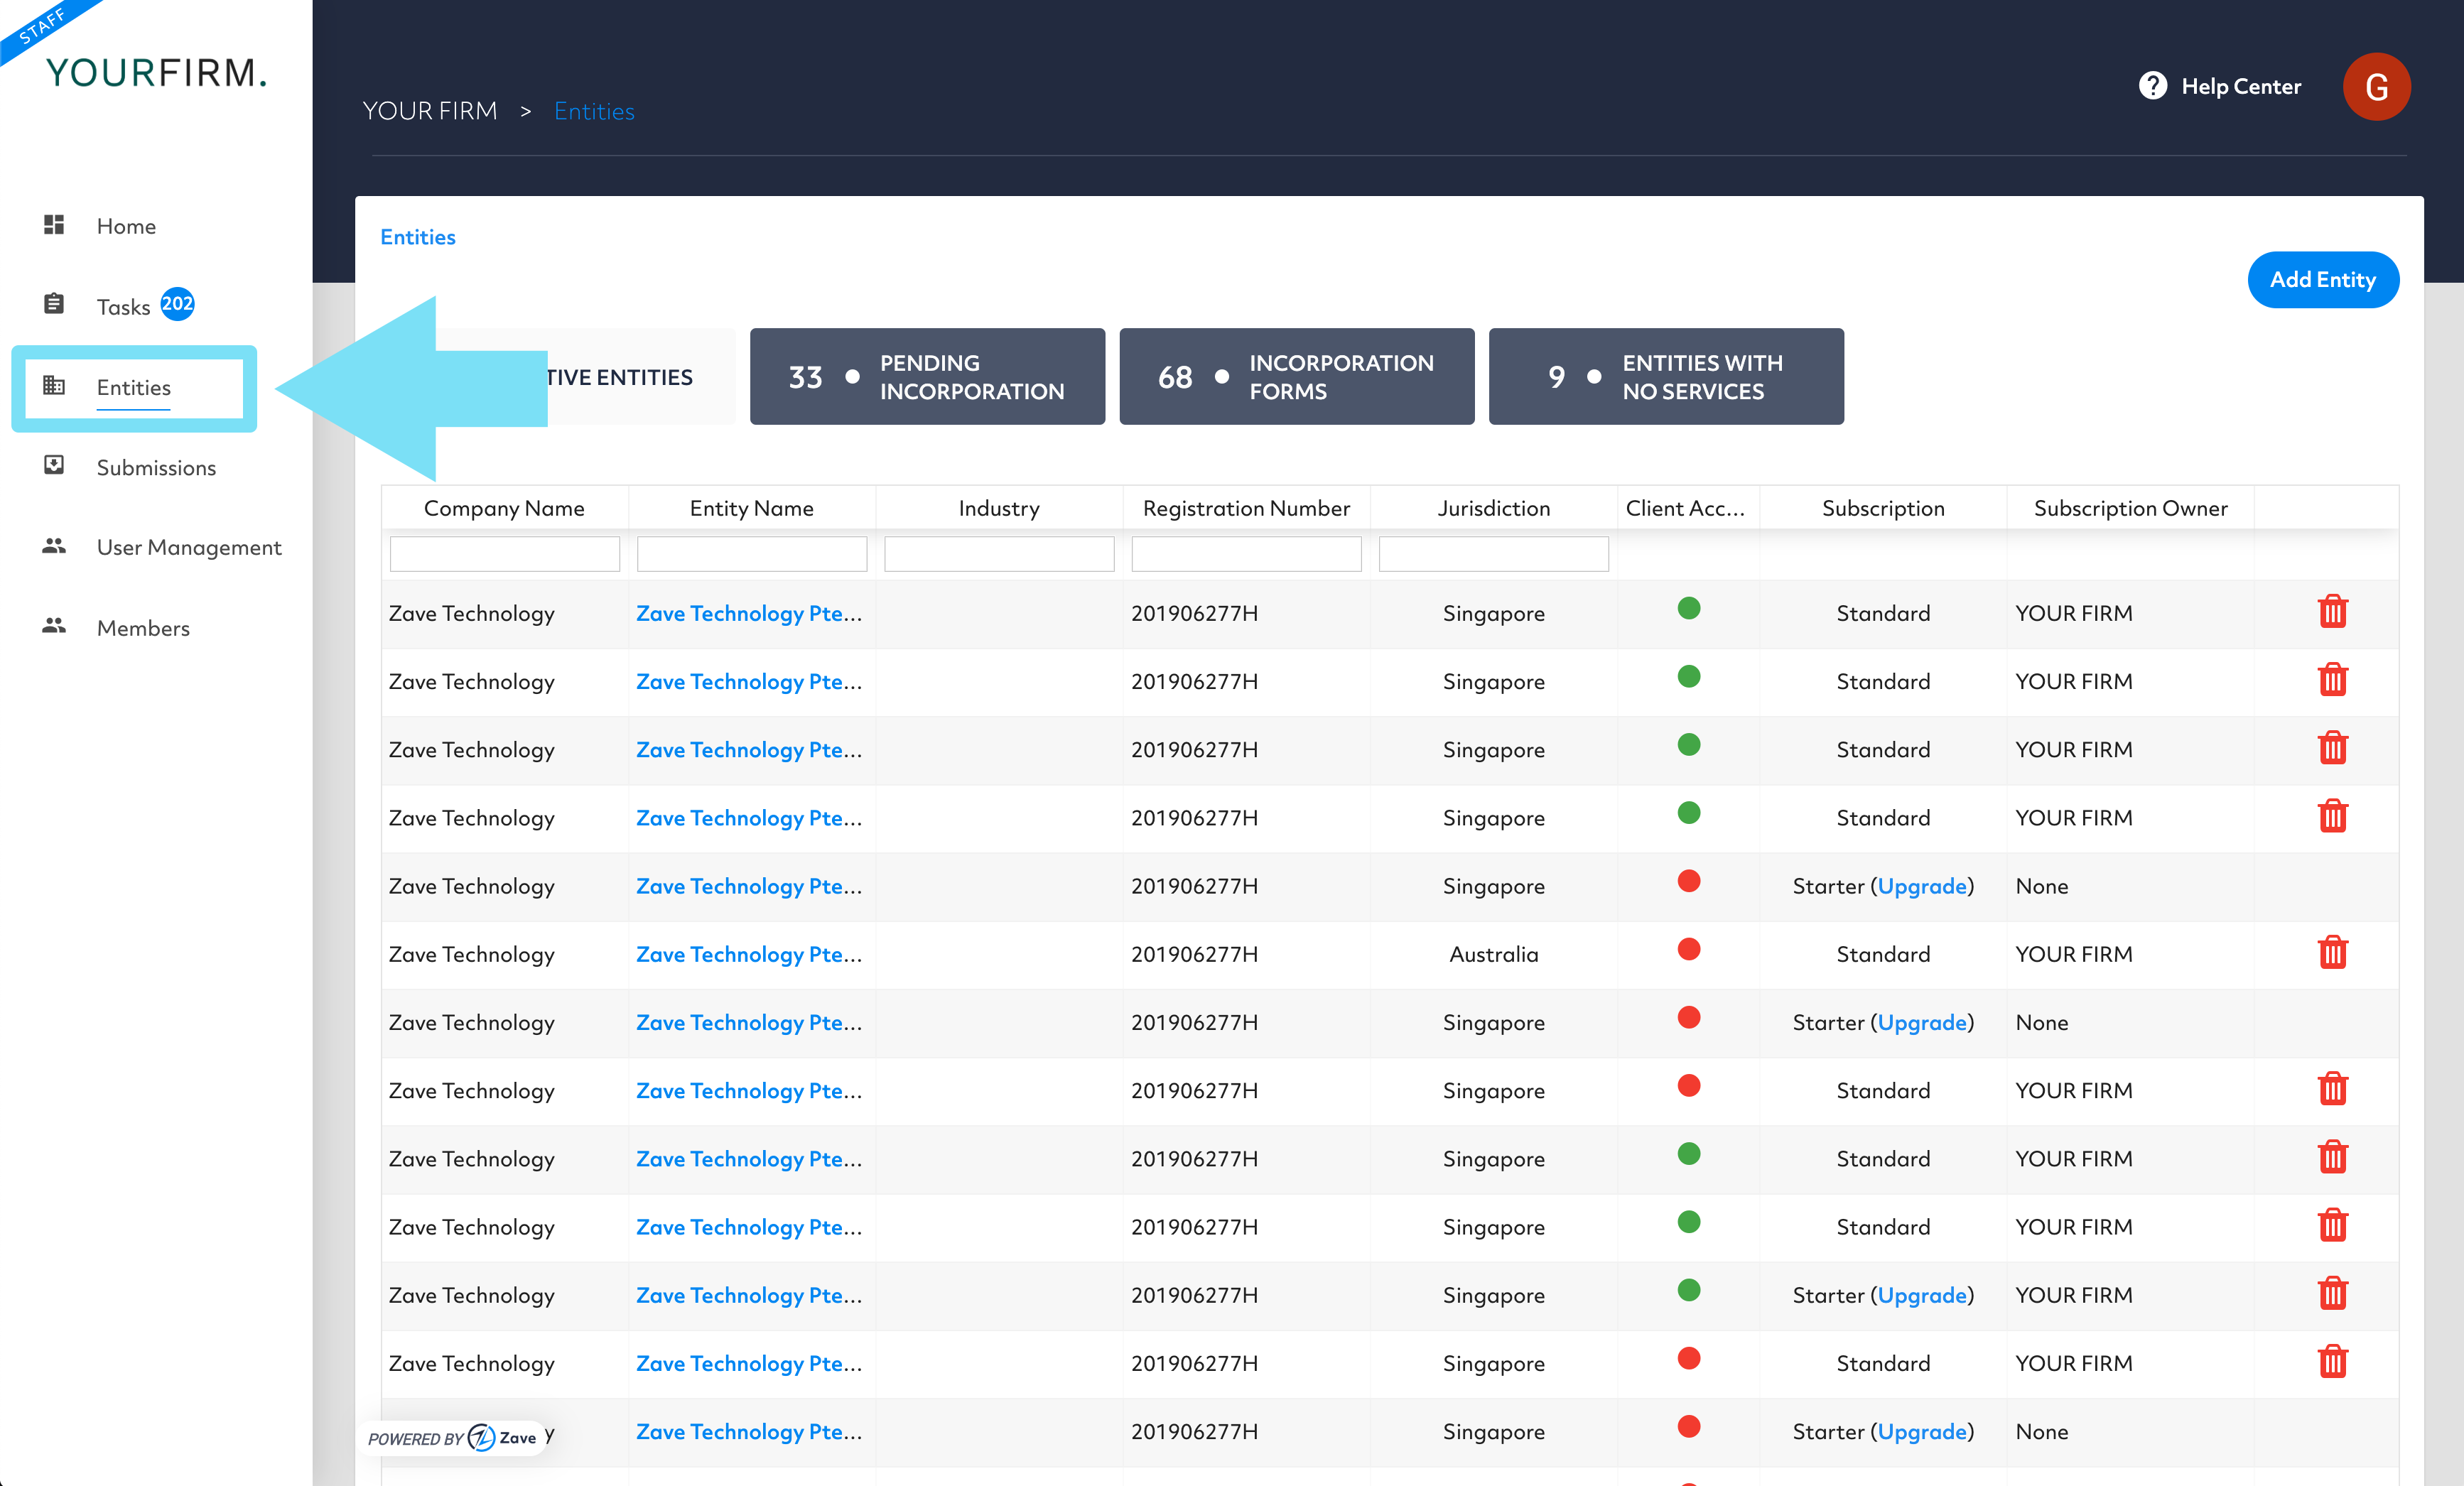Screen dimensions: 2464x1486
Task: Sort by the Subscription Owner column header
Action: (2130, 508)
